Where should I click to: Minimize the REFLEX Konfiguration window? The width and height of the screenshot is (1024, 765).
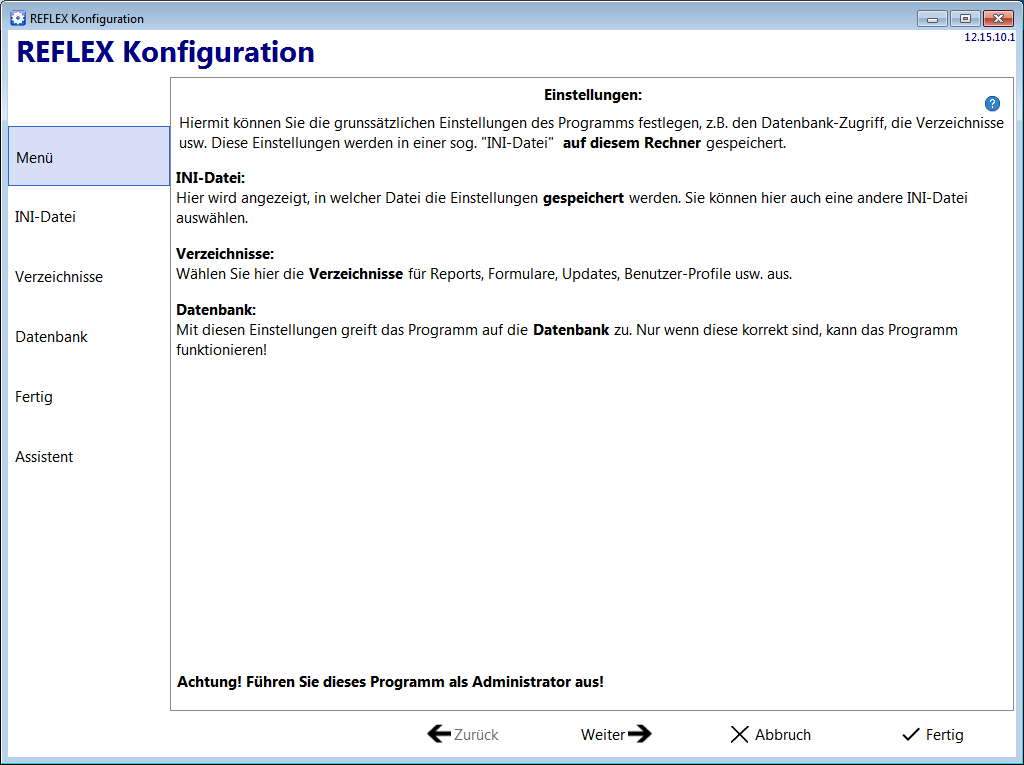coord(932,19)
